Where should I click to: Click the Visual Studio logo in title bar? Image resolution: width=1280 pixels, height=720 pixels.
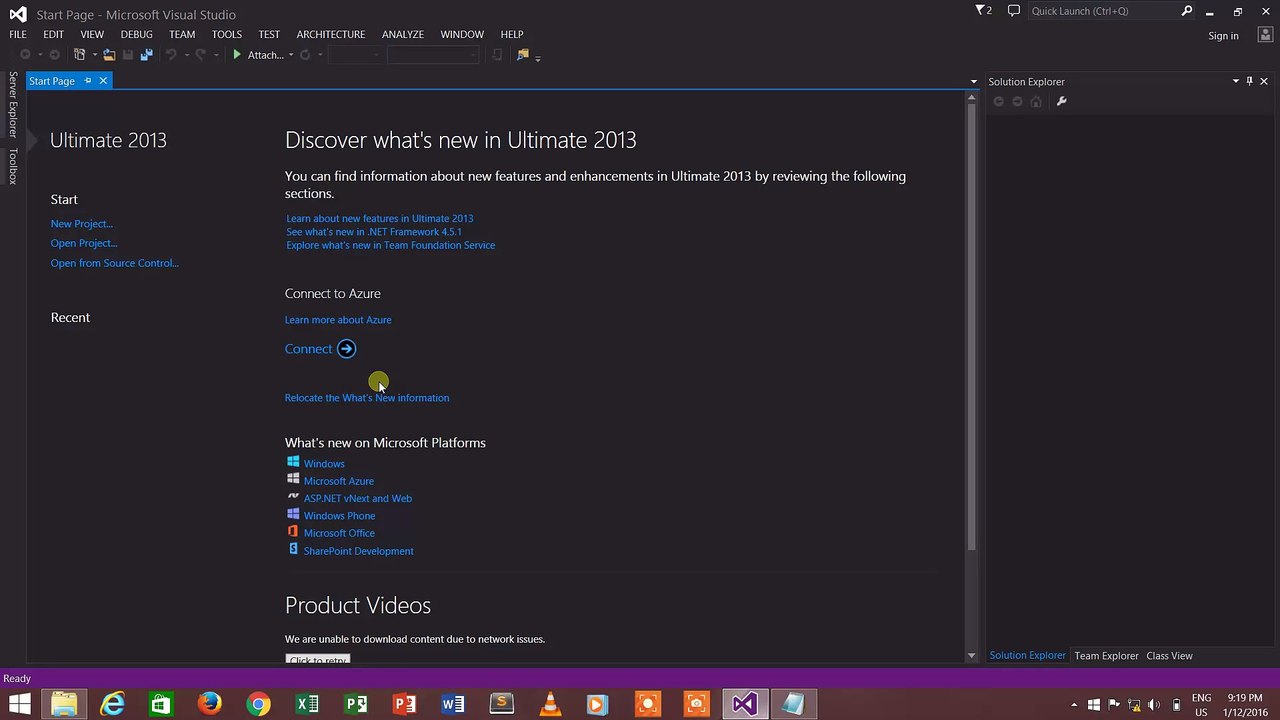pos(18,14)
